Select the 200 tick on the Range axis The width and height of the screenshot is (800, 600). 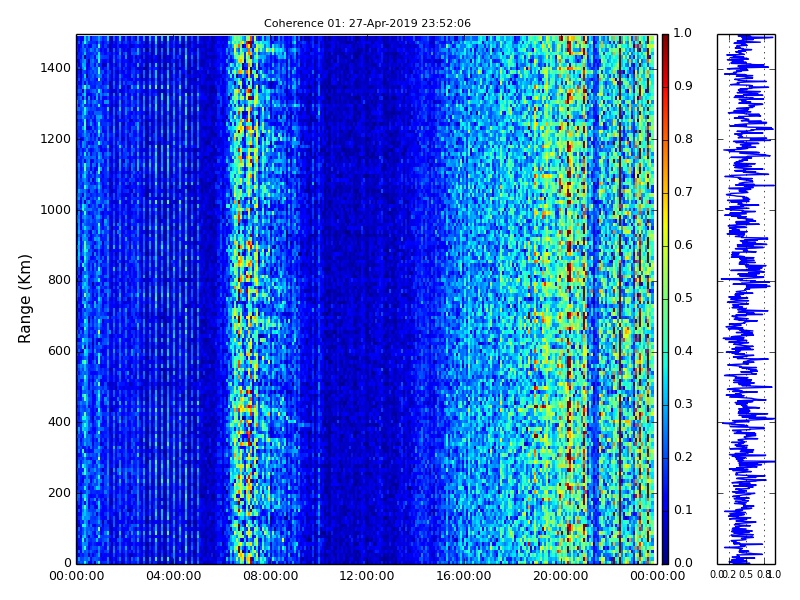[59, 493]
